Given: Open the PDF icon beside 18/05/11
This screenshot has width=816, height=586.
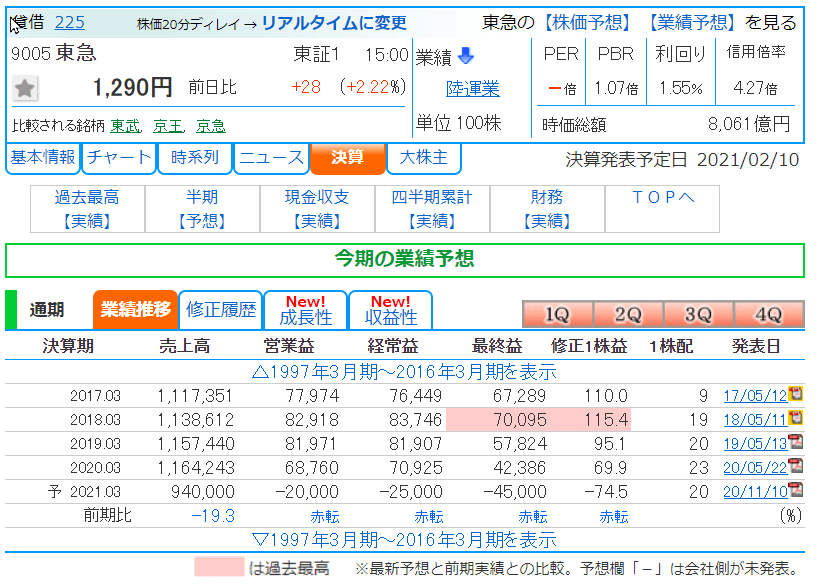Looking at the screenshot, I should point(796,418).
